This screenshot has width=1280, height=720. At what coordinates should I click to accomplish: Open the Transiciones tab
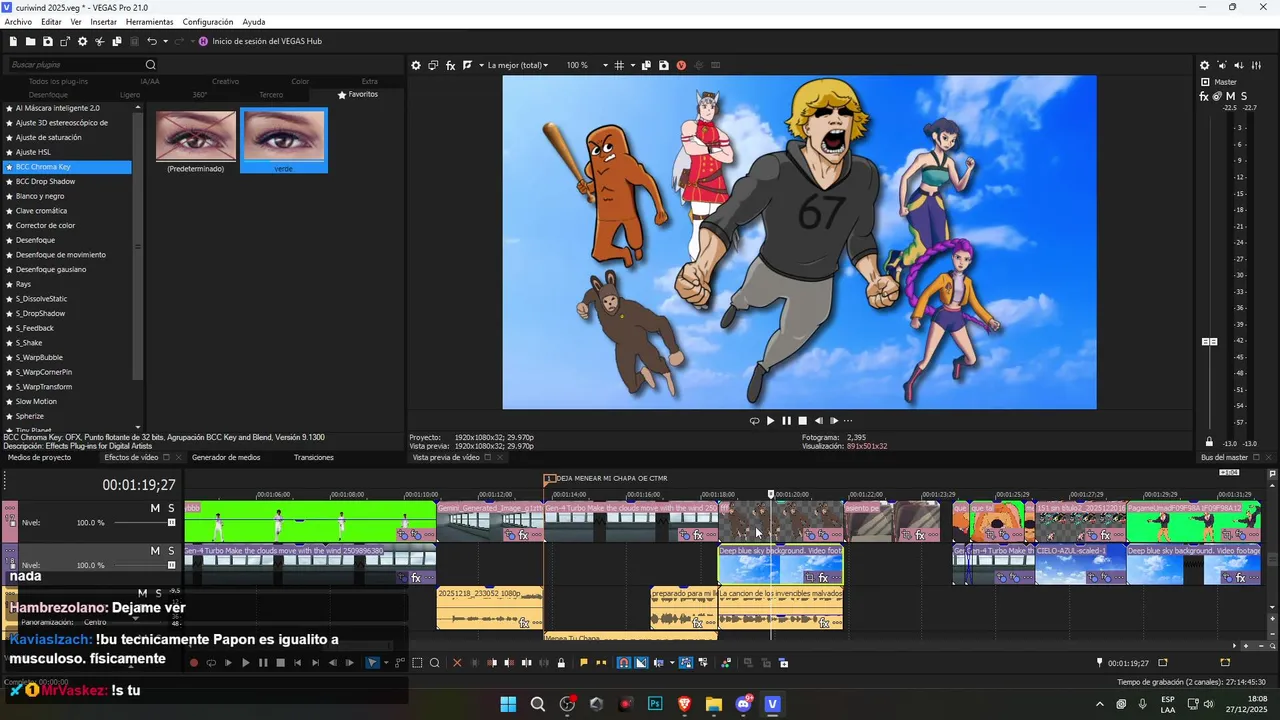(x=314, y=458)
